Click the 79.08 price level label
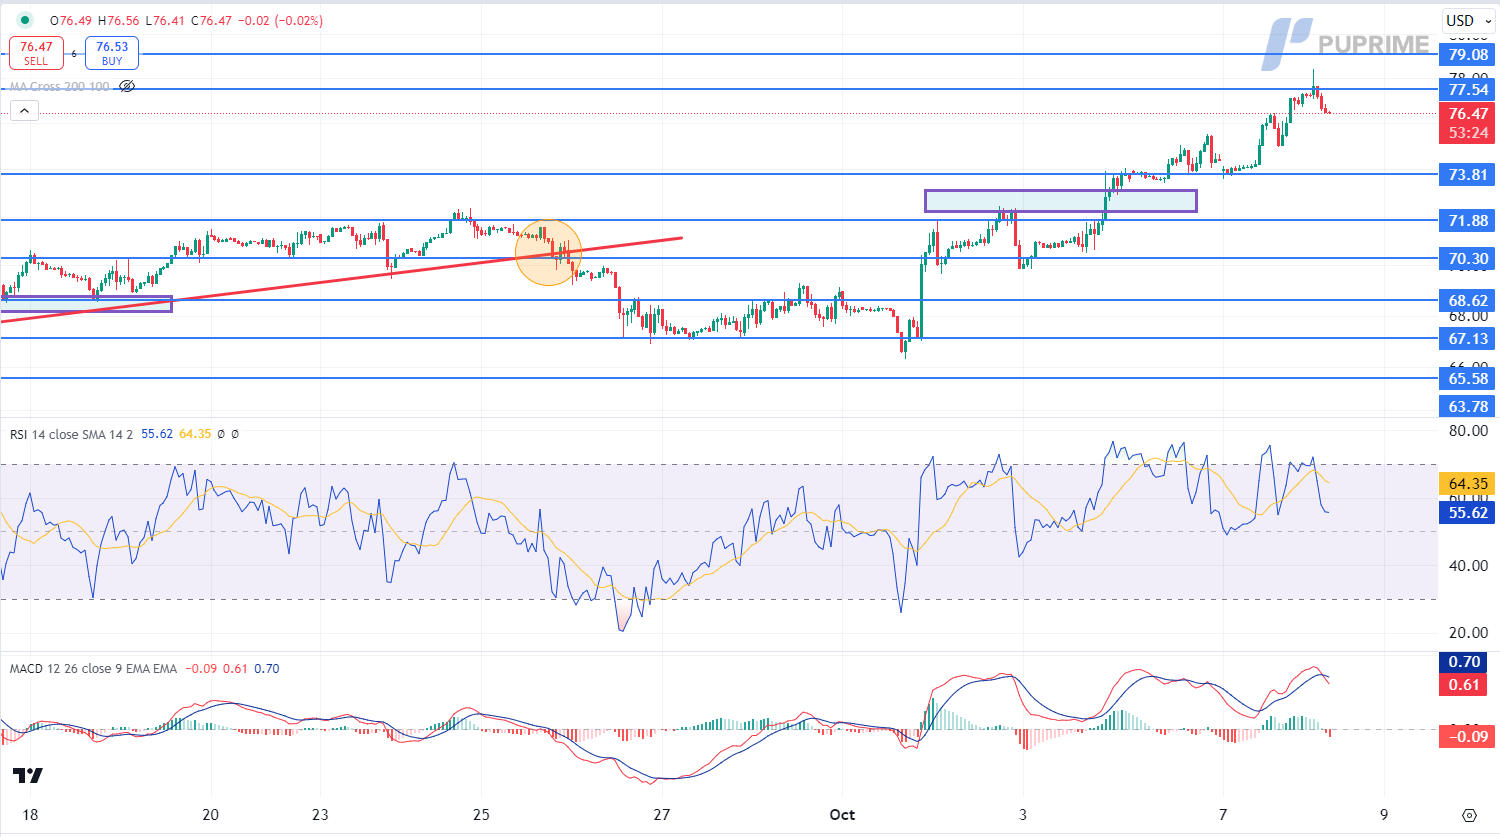 [1467, 55]
